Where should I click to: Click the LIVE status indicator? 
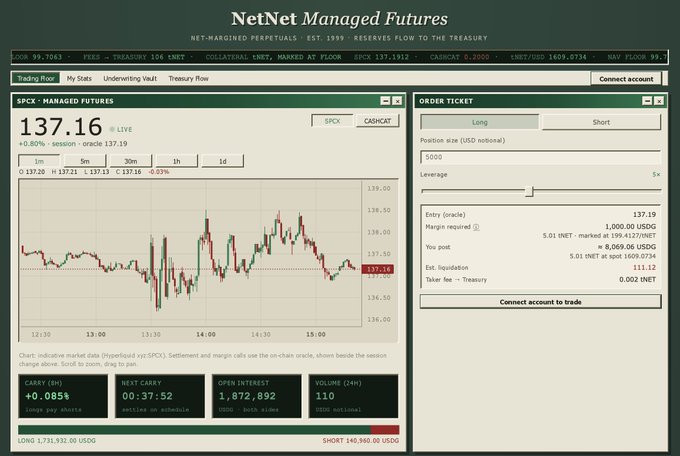pos(121,129)
